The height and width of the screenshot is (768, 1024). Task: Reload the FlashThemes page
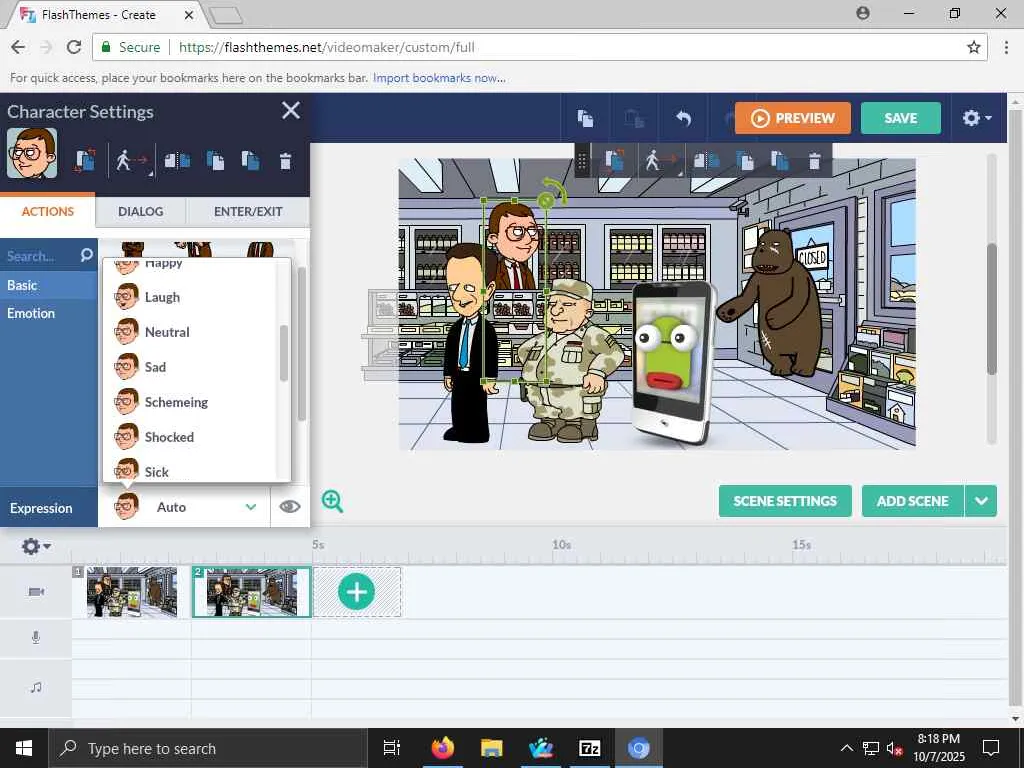tap(74, 47)
